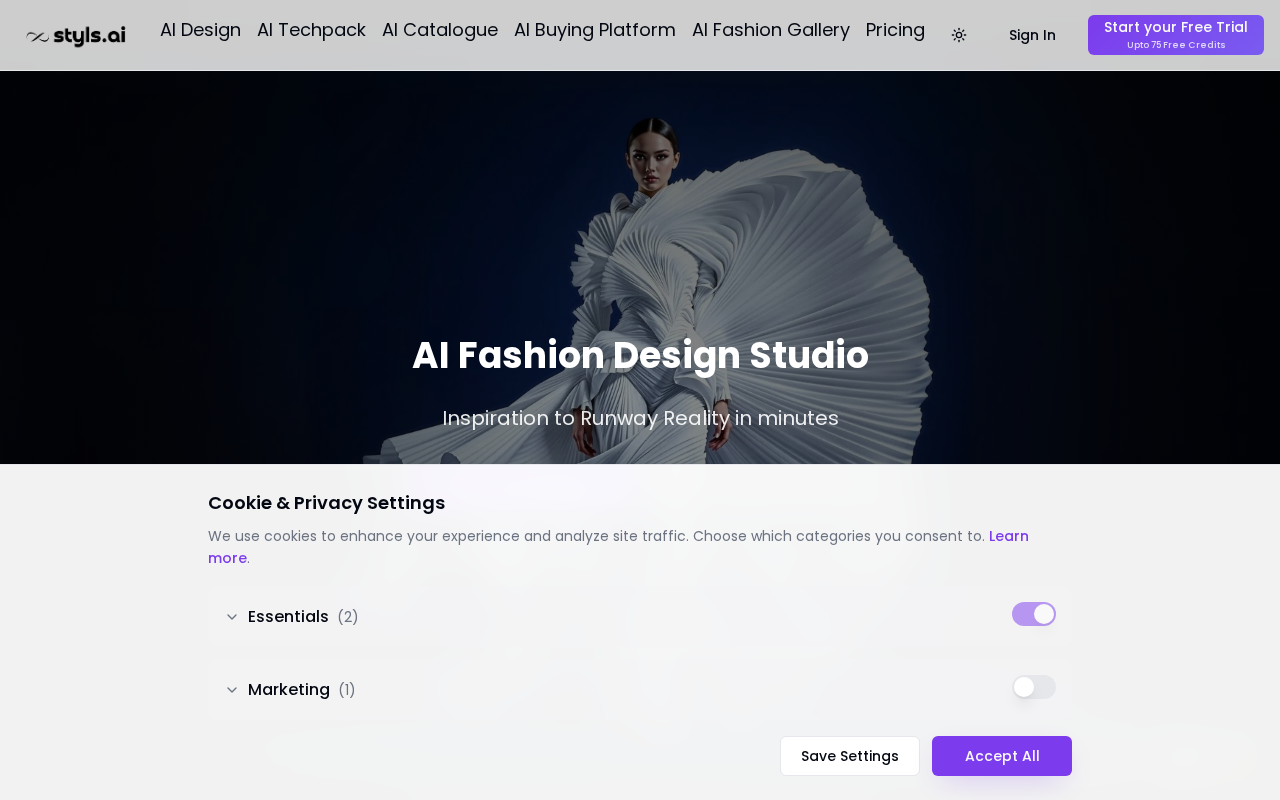The height and width of the screenshot is (800, 1280).
Task: Follow the Learn more cookie link
Action: pyautogui.click(x=1008, y=536)
